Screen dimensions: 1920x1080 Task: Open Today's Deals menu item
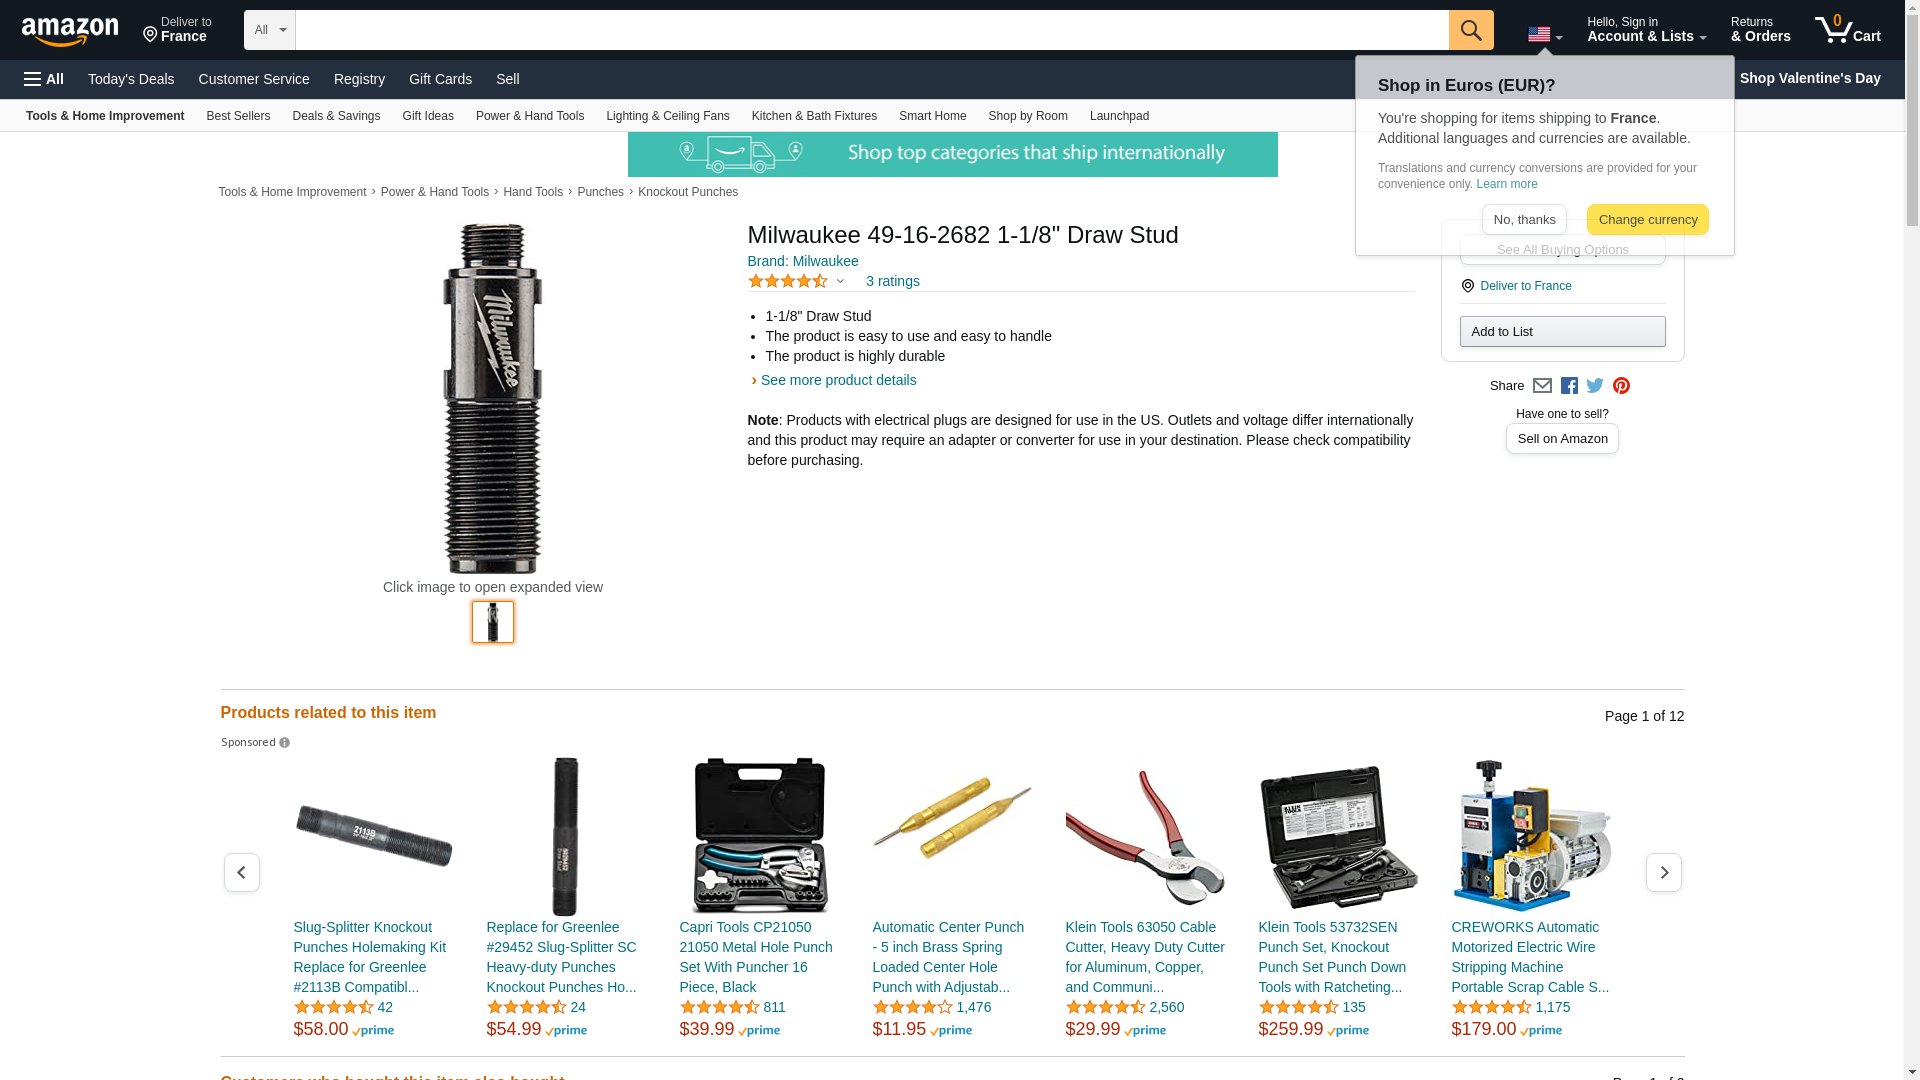[131, 79]
